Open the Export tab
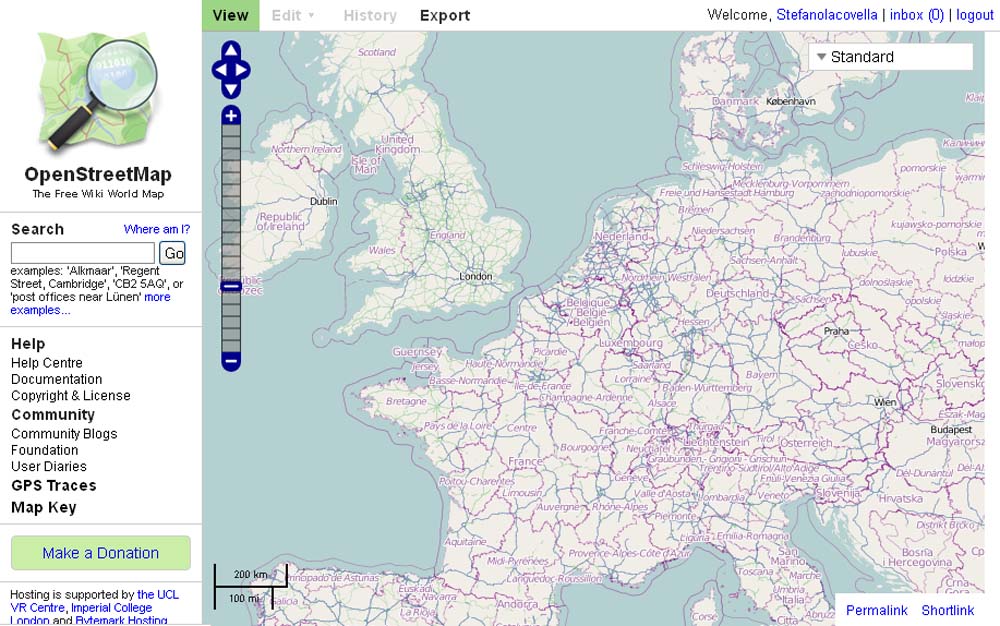The width and height of the screenshot is (1000, 626). click(x=445, y=15)
